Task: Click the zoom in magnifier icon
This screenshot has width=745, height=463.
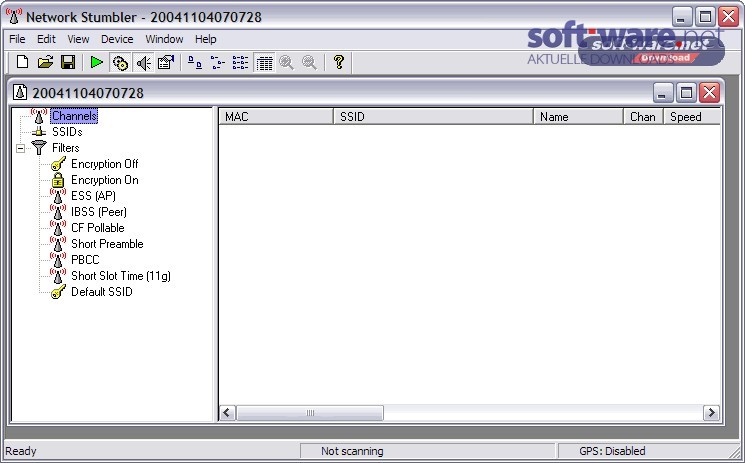Action: click(287, 62)
